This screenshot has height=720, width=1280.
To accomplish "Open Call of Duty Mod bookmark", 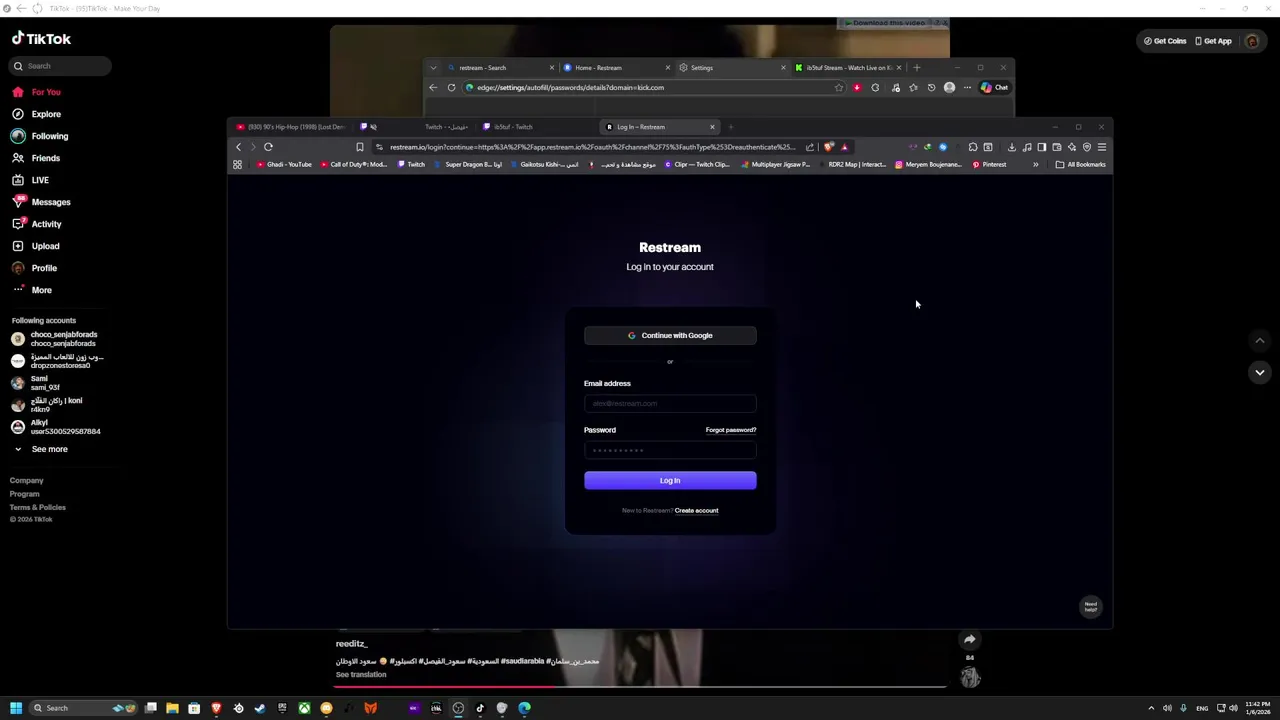I will coord(353,165).
